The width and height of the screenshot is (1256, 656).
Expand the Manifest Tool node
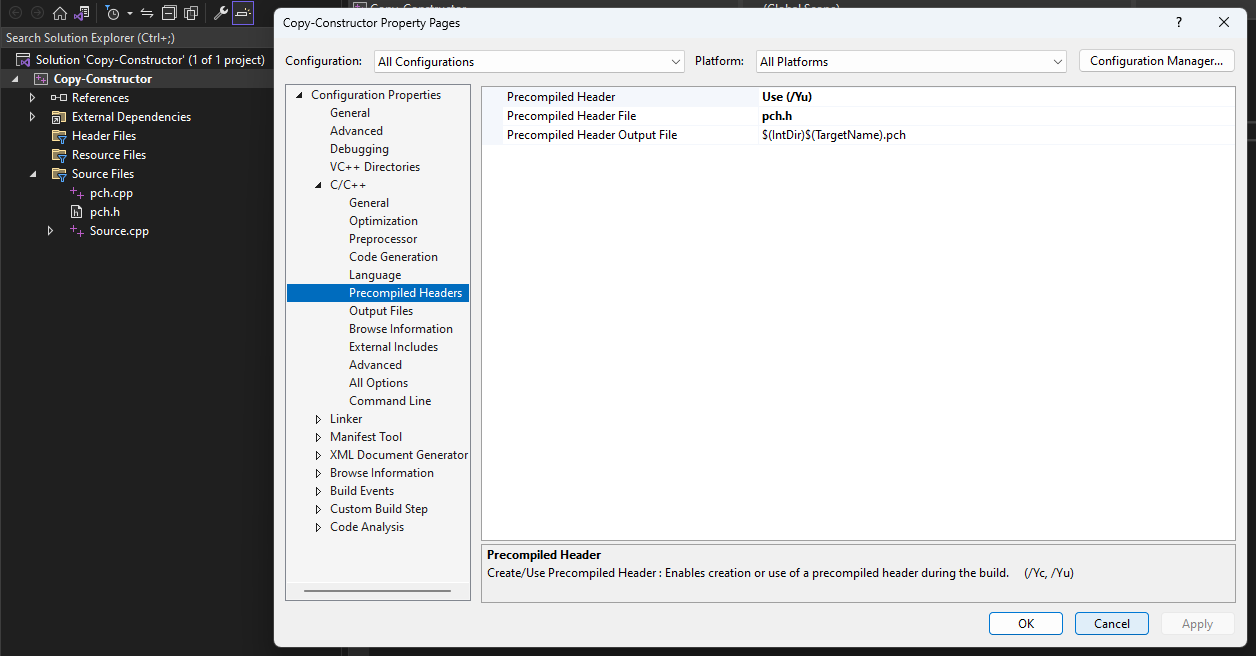(x=318, y=437)
